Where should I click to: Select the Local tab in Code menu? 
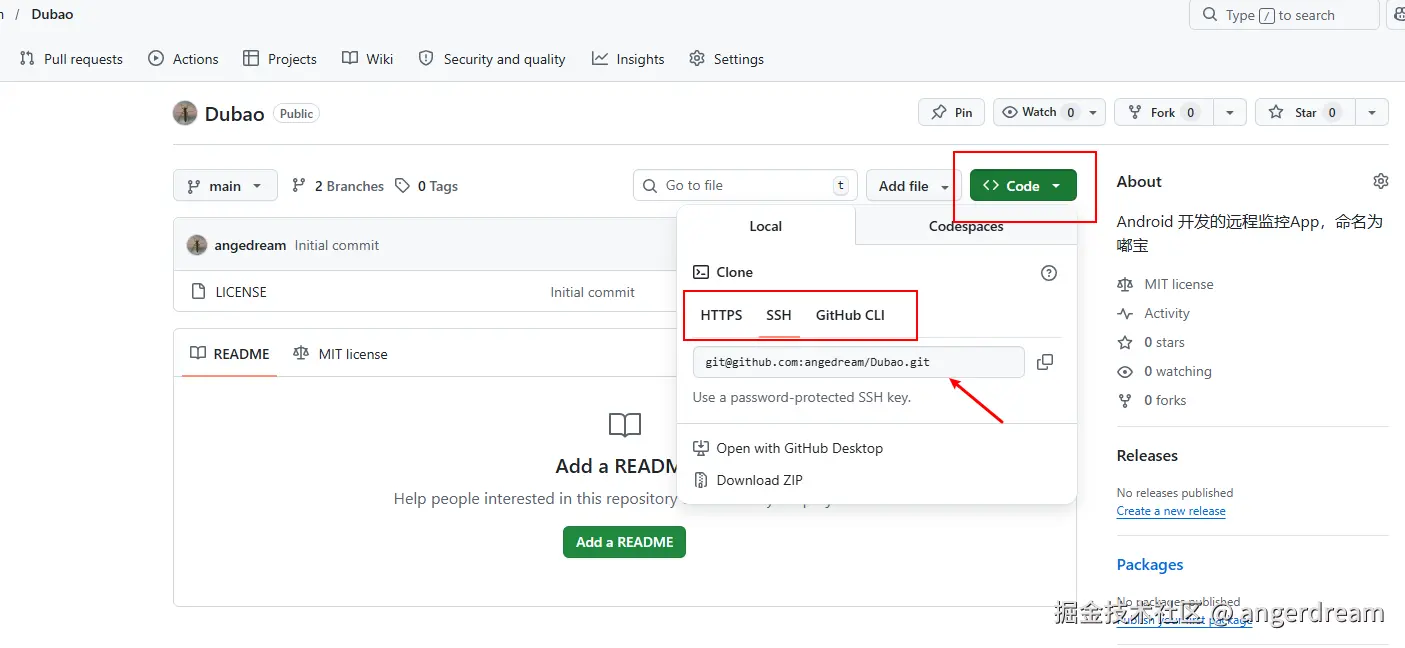pyautogui.click(x=766, y=226)
